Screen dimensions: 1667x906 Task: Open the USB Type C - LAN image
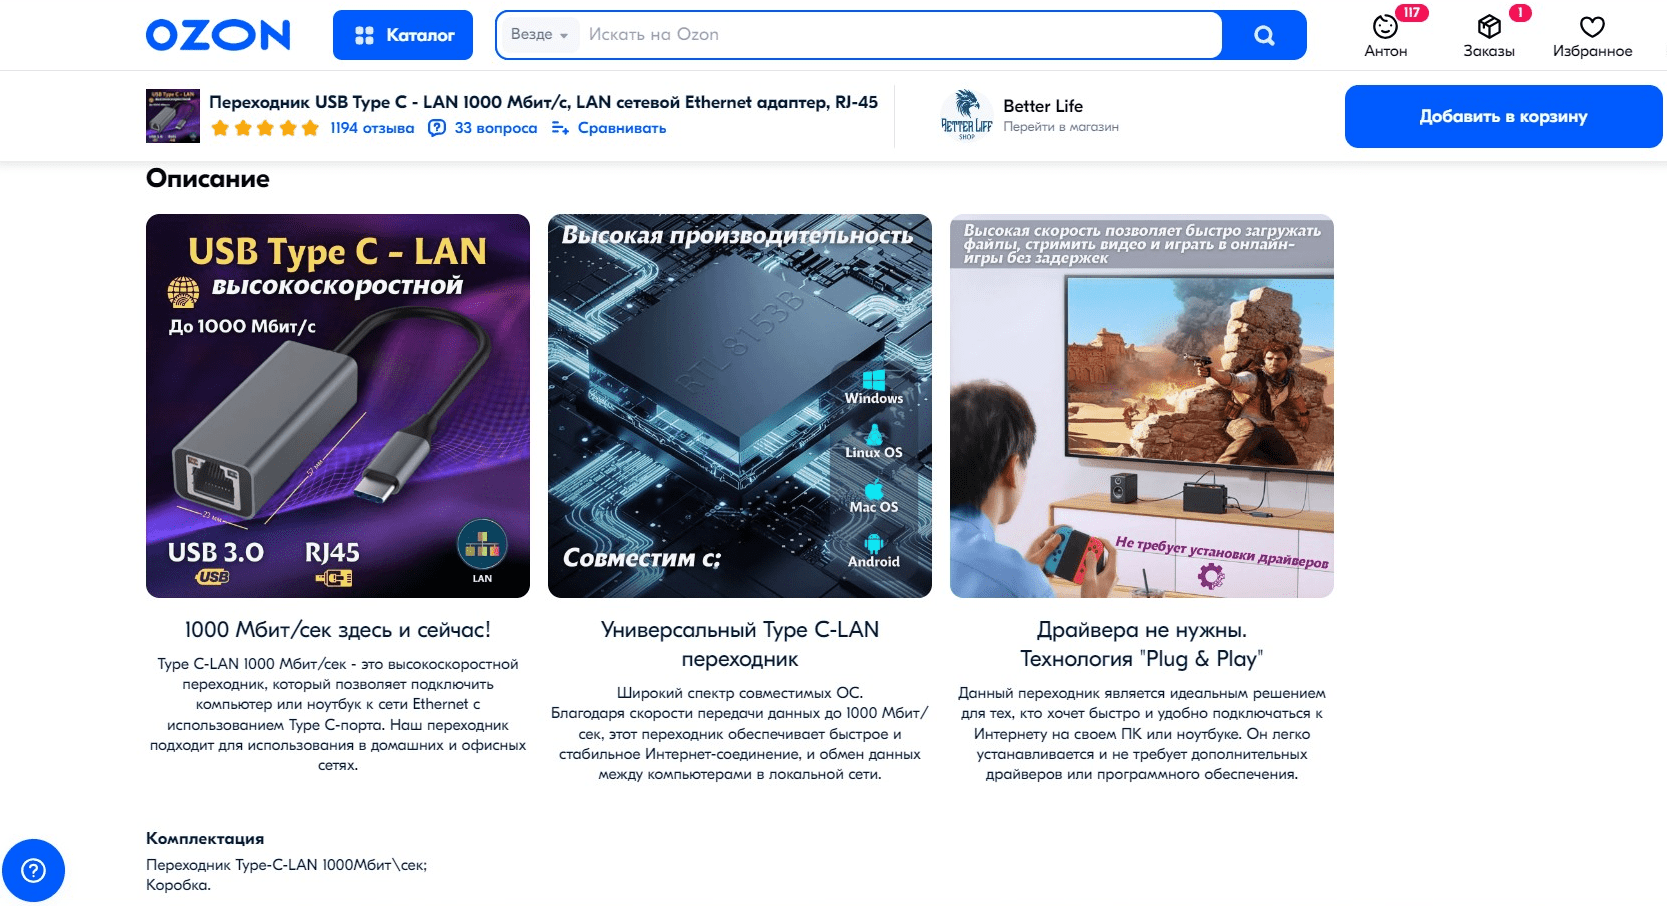(338, 406)
